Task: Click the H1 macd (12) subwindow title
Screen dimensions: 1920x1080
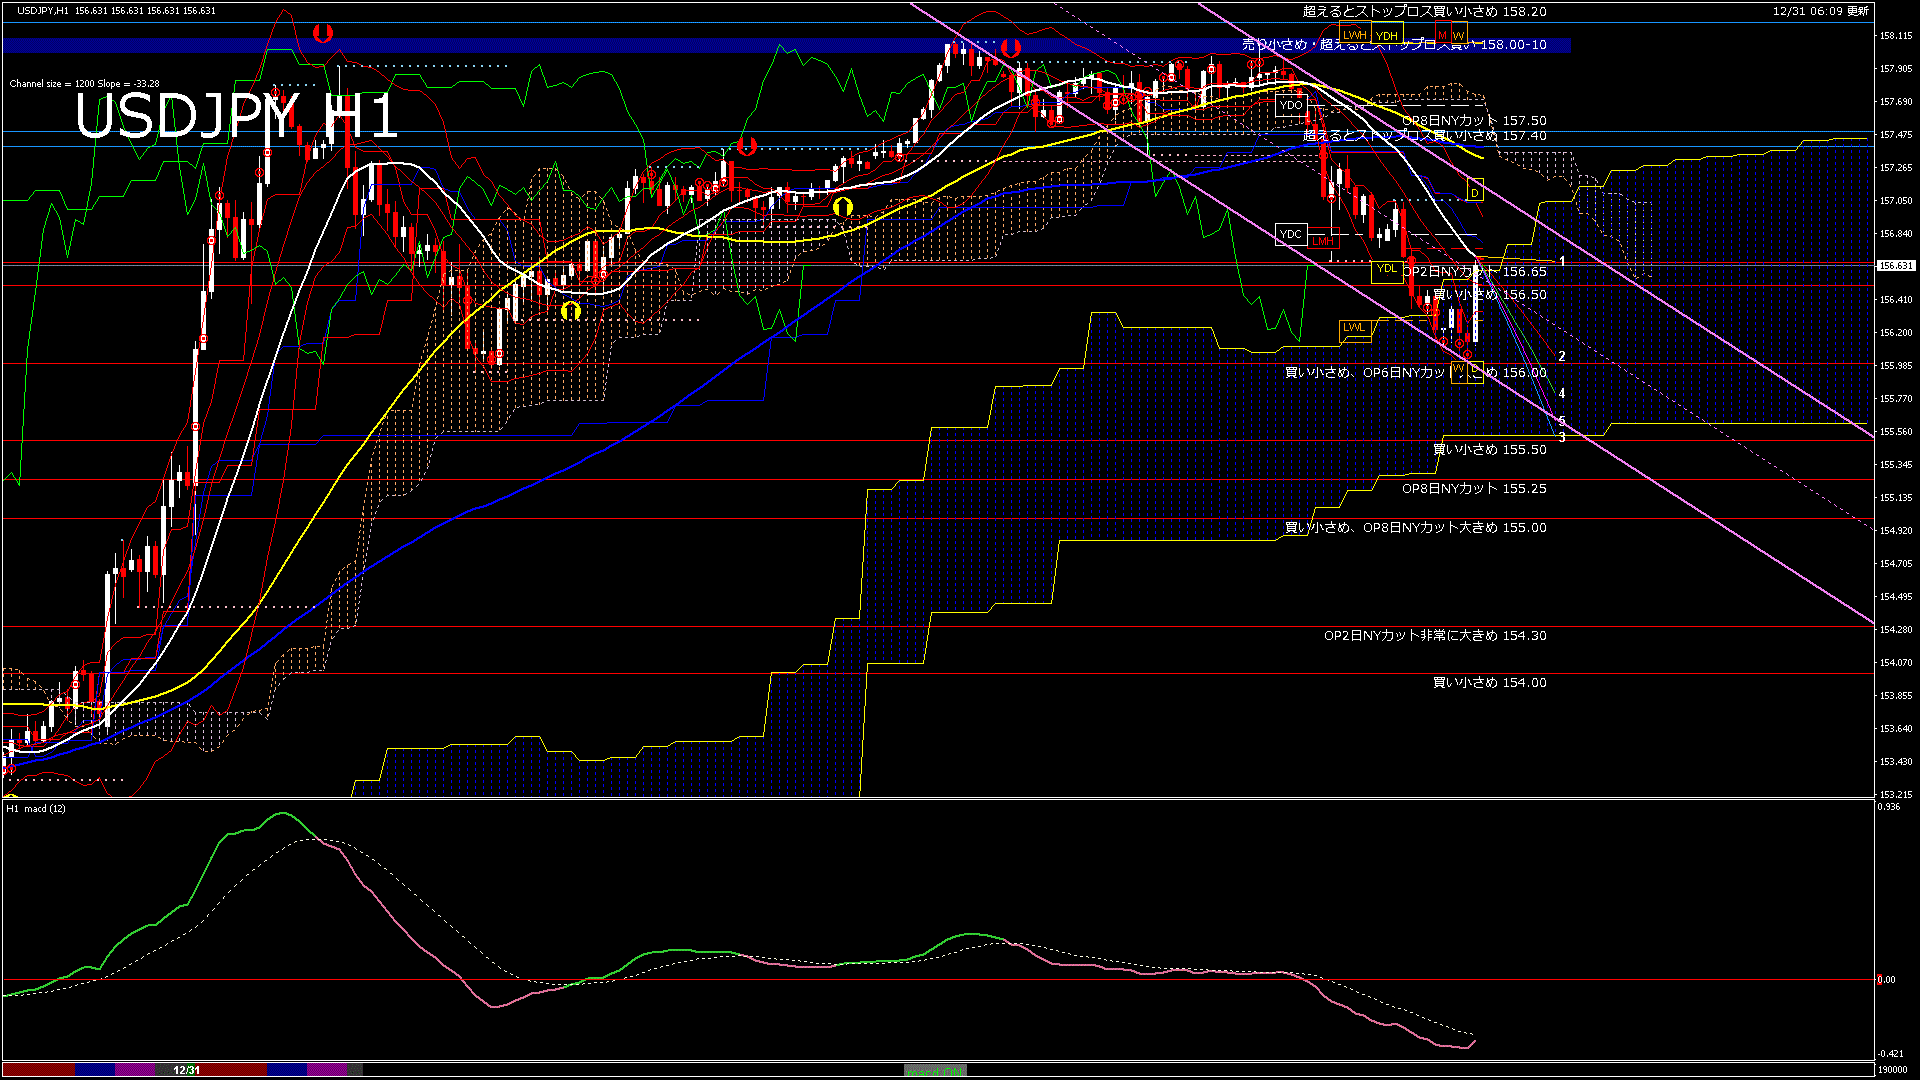Action: pos(36,808)
